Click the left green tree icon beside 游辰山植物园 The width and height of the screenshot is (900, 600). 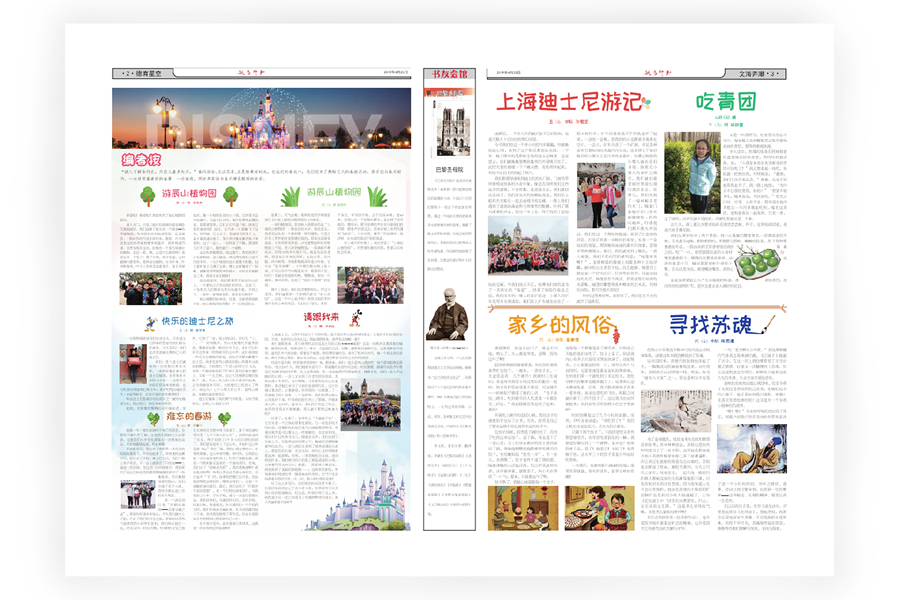(x=148, y=196)
